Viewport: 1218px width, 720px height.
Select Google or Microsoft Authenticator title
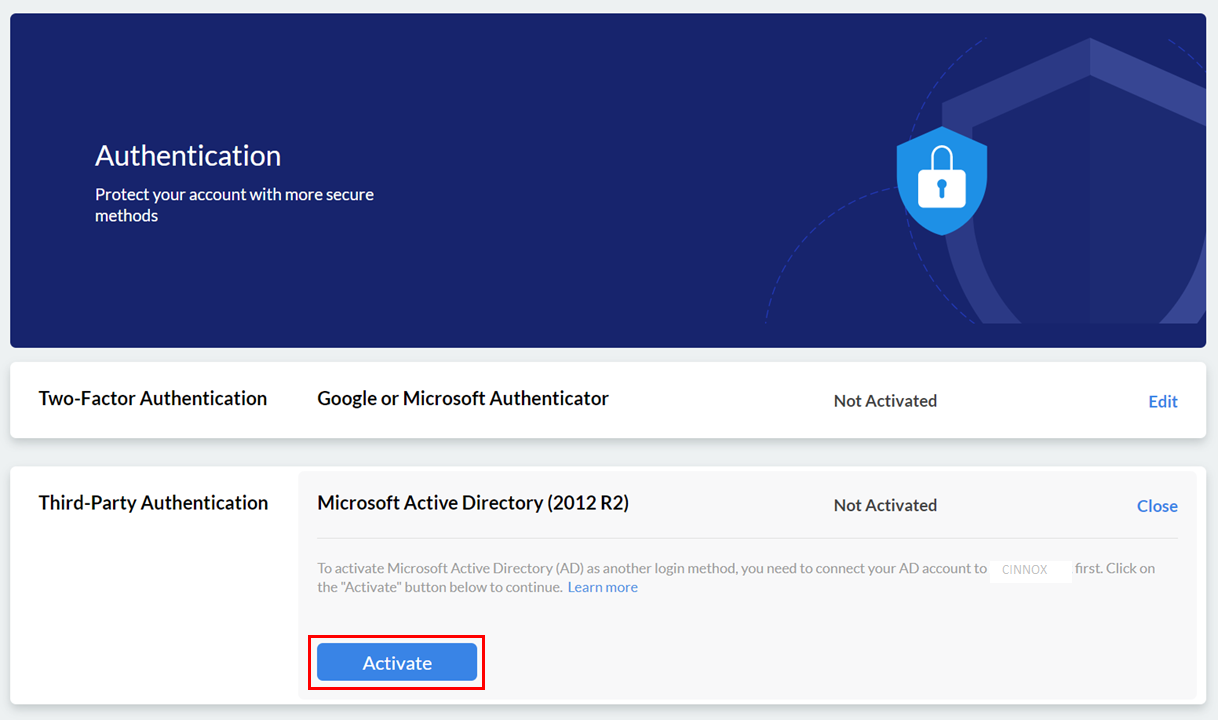(463, 398)
